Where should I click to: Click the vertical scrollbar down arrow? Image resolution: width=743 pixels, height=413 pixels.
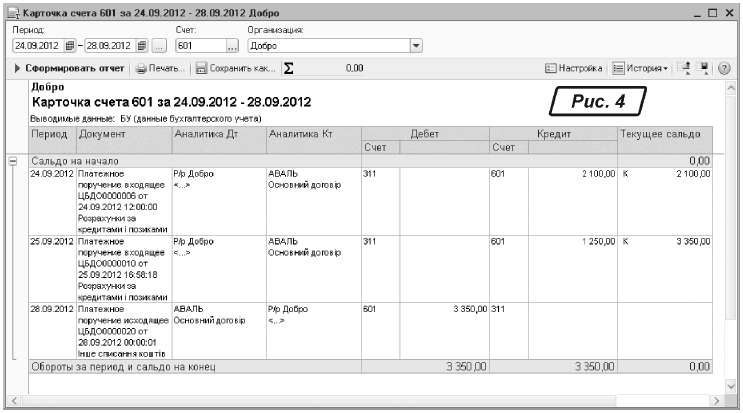coord(728,386)
